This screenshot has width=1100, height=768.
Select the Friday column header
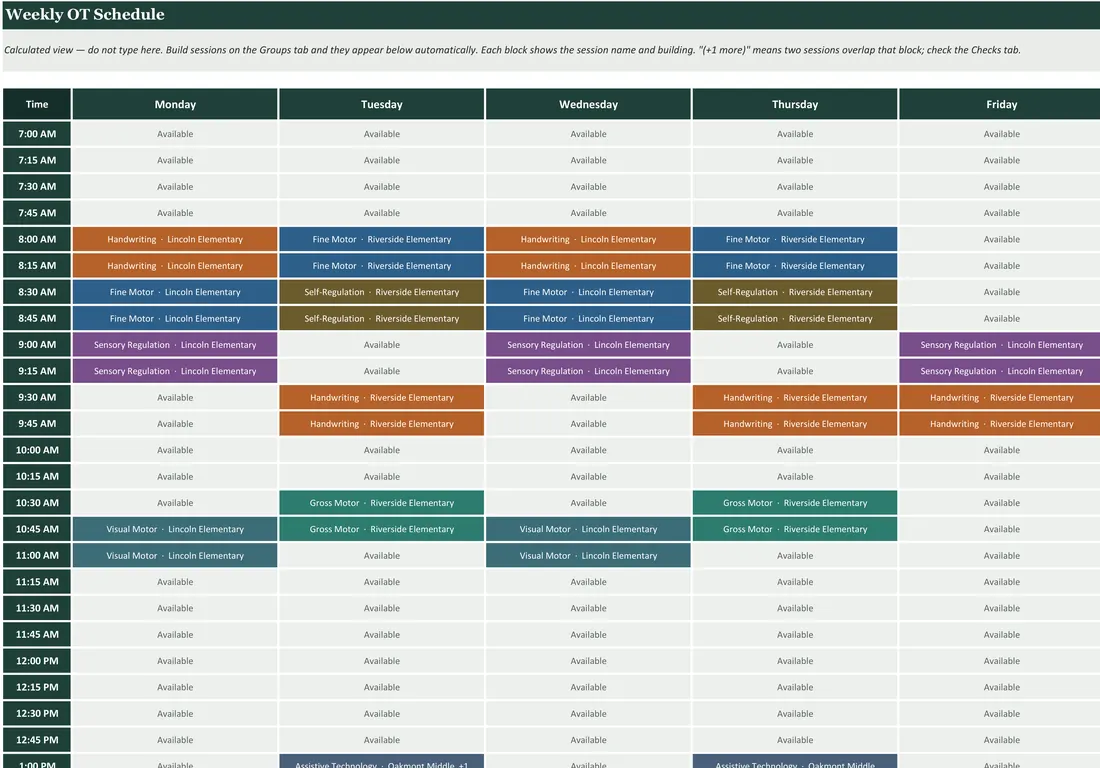pyautogui.click(x=1001, y=104)
